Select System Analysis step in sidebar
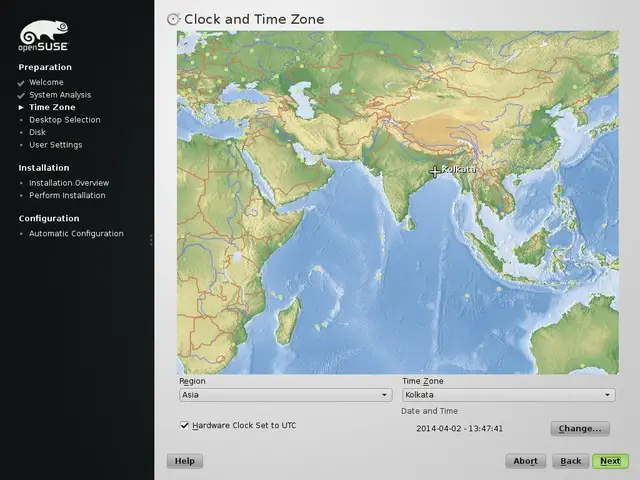The width and height of the screenshot is (640, 480). (60, 95)
